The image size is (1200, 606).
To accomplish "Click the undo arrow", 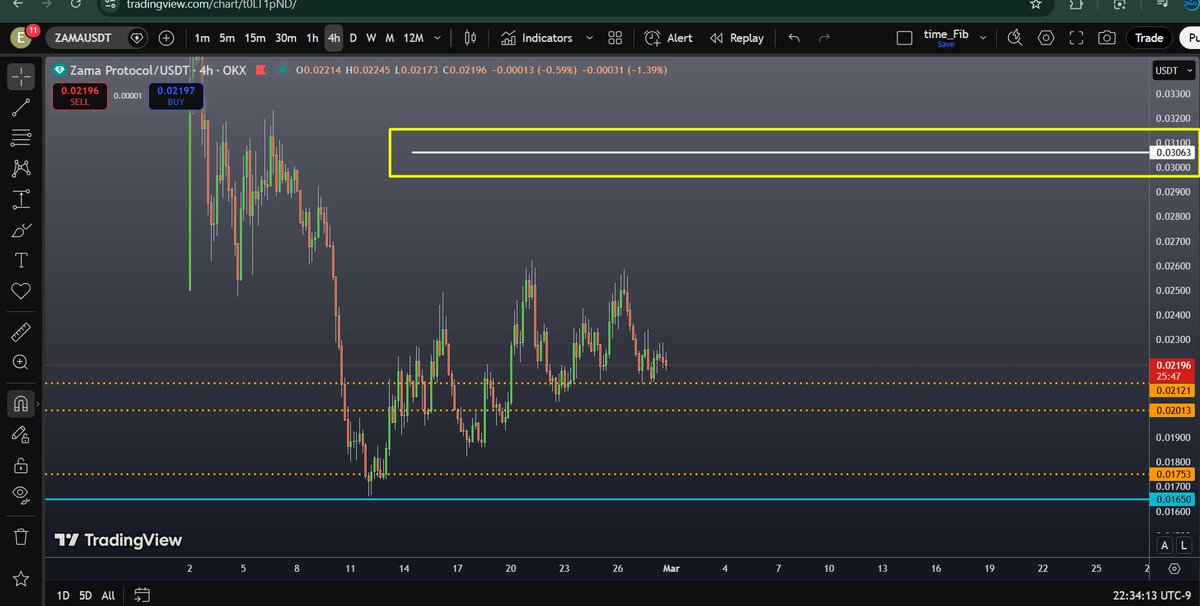I will pyautogui.click(x=794, y=38).
